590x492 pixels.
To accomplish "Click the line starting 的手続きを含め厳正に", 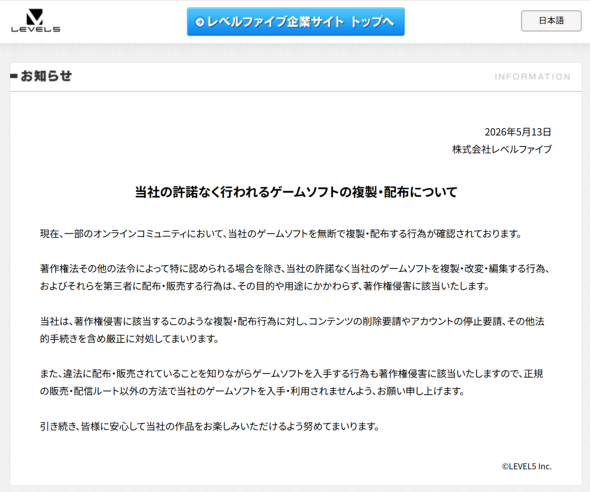I will [129, 339].
